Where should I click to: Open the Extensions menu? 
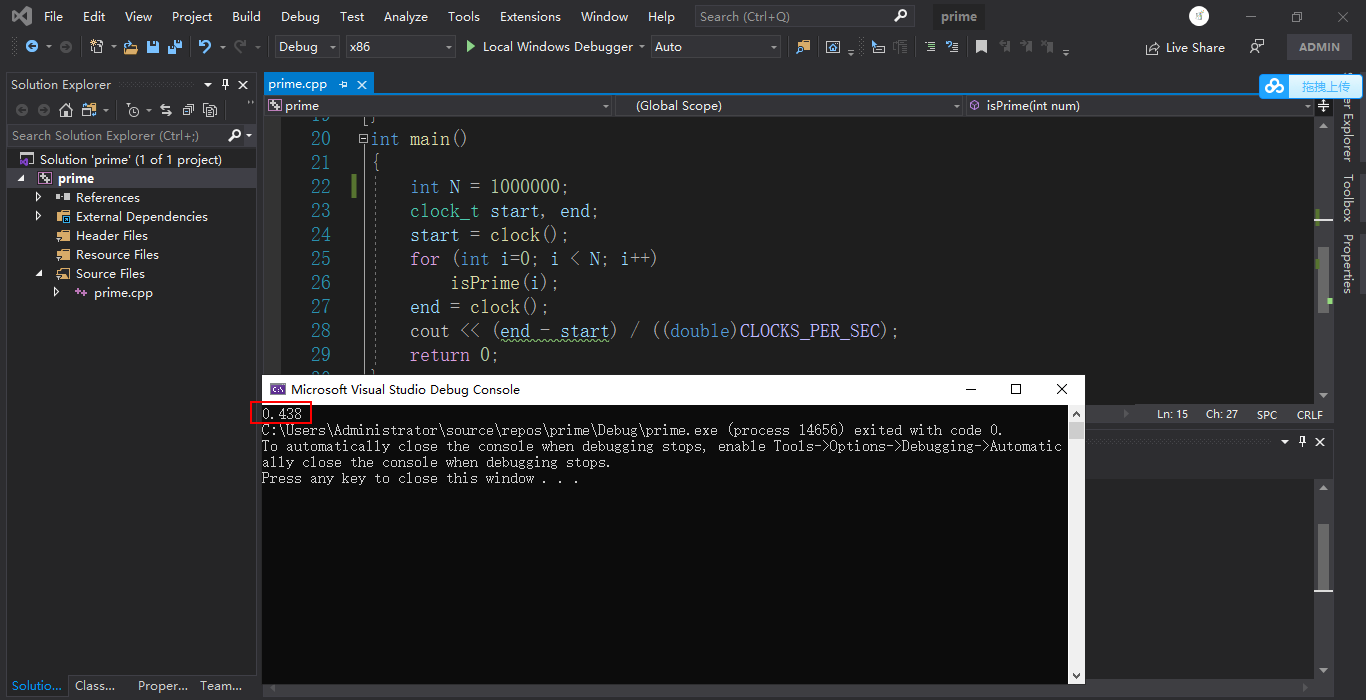[x=530, y=16]
